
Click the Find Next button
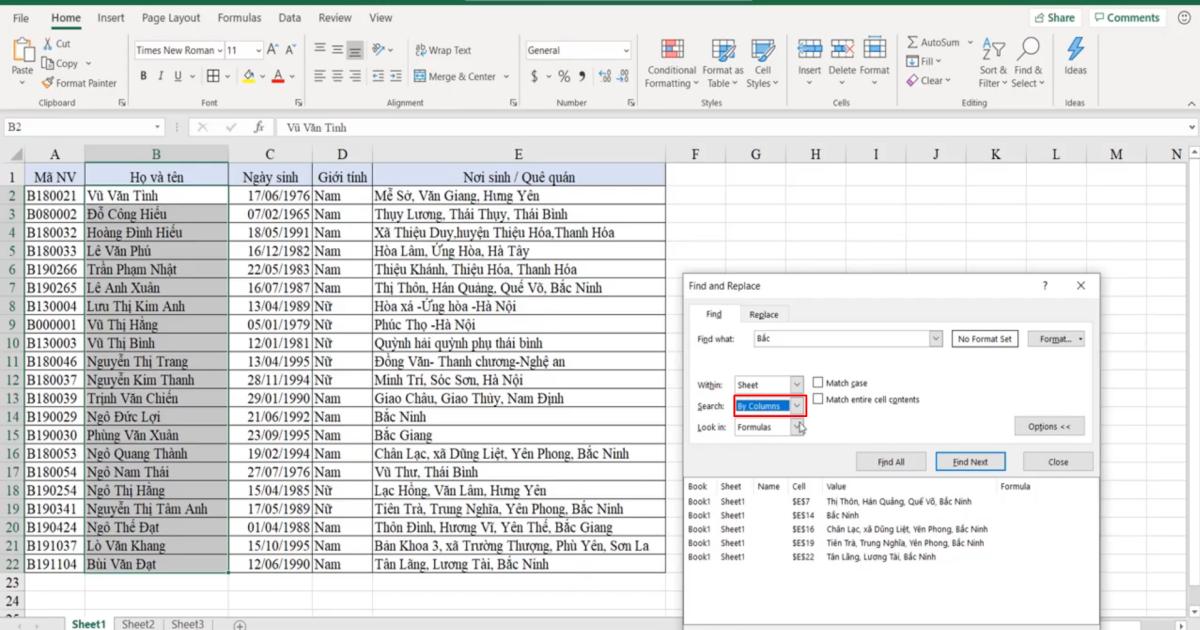tap(970, 462)
